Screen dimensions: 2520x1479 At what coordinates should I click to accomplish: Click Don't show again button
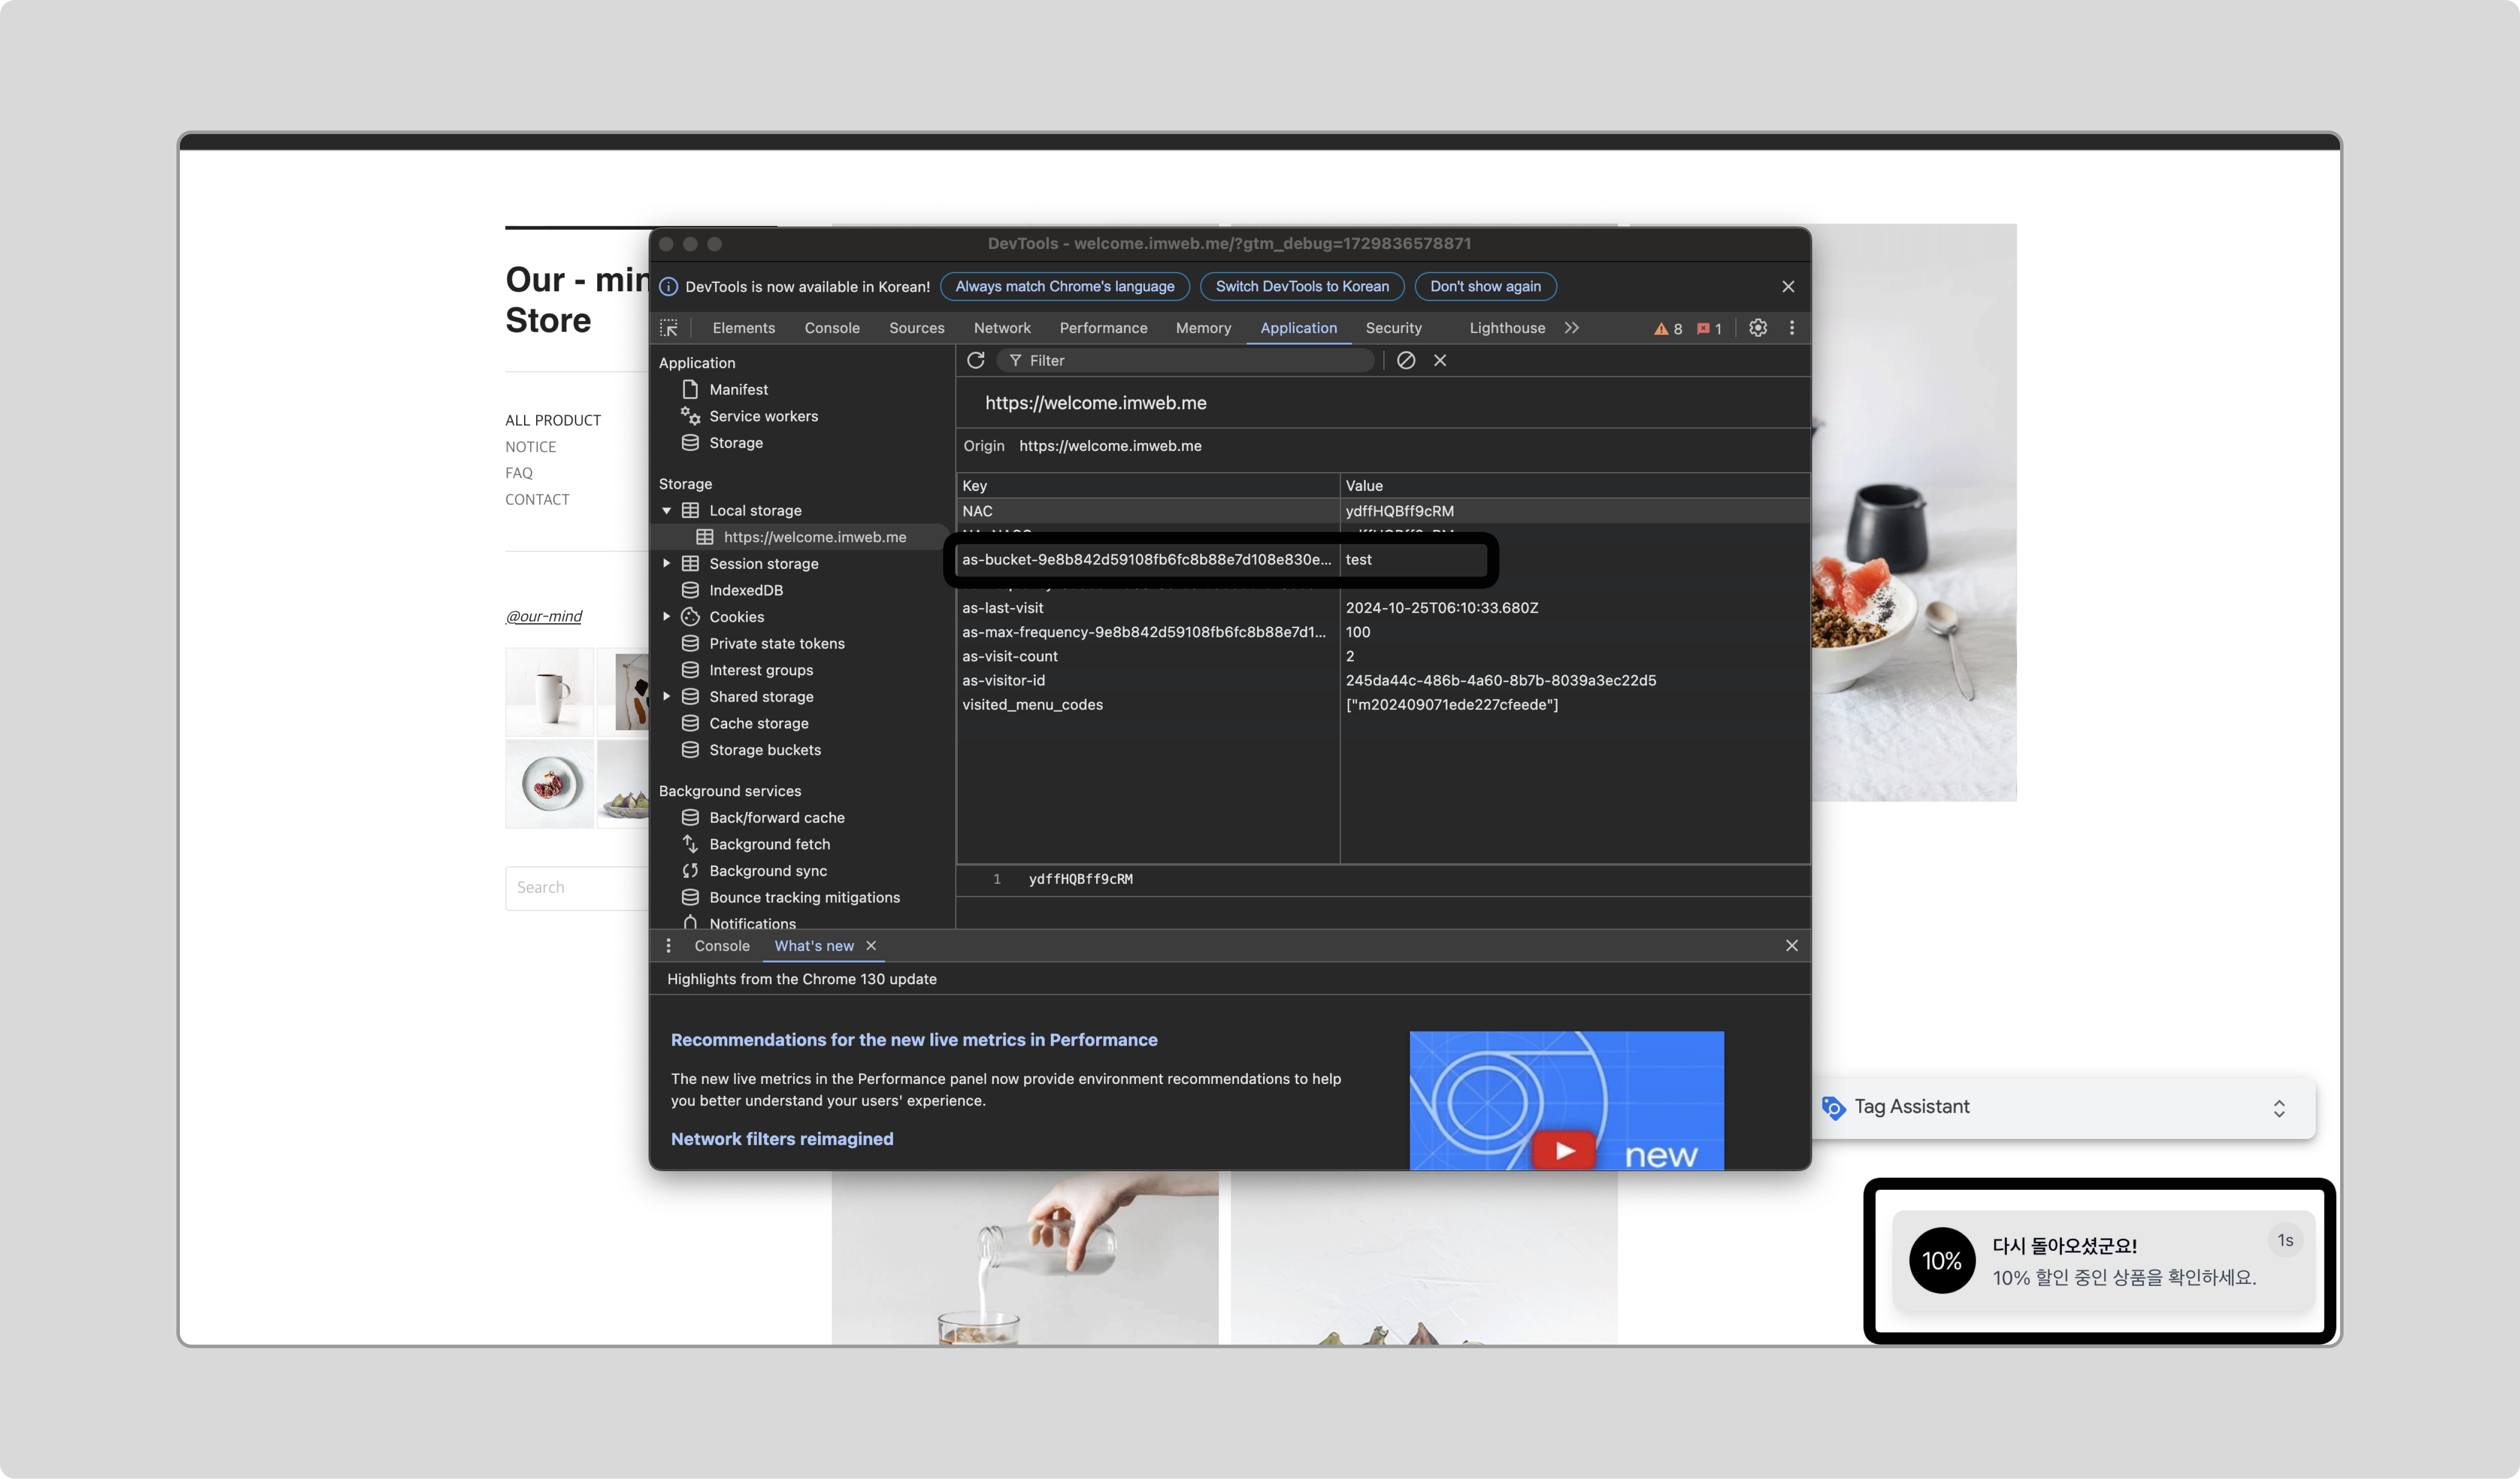[1485, 287]
